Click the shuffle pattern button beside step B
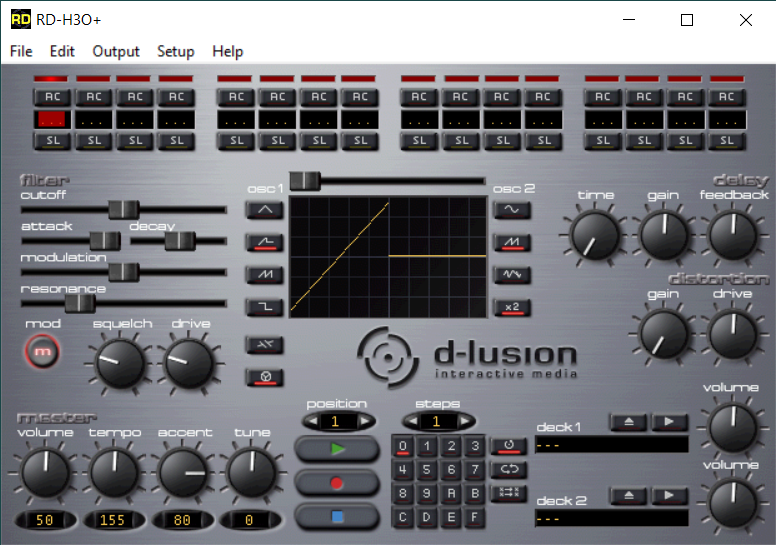776x545 pixels. [x=509, y=493]
